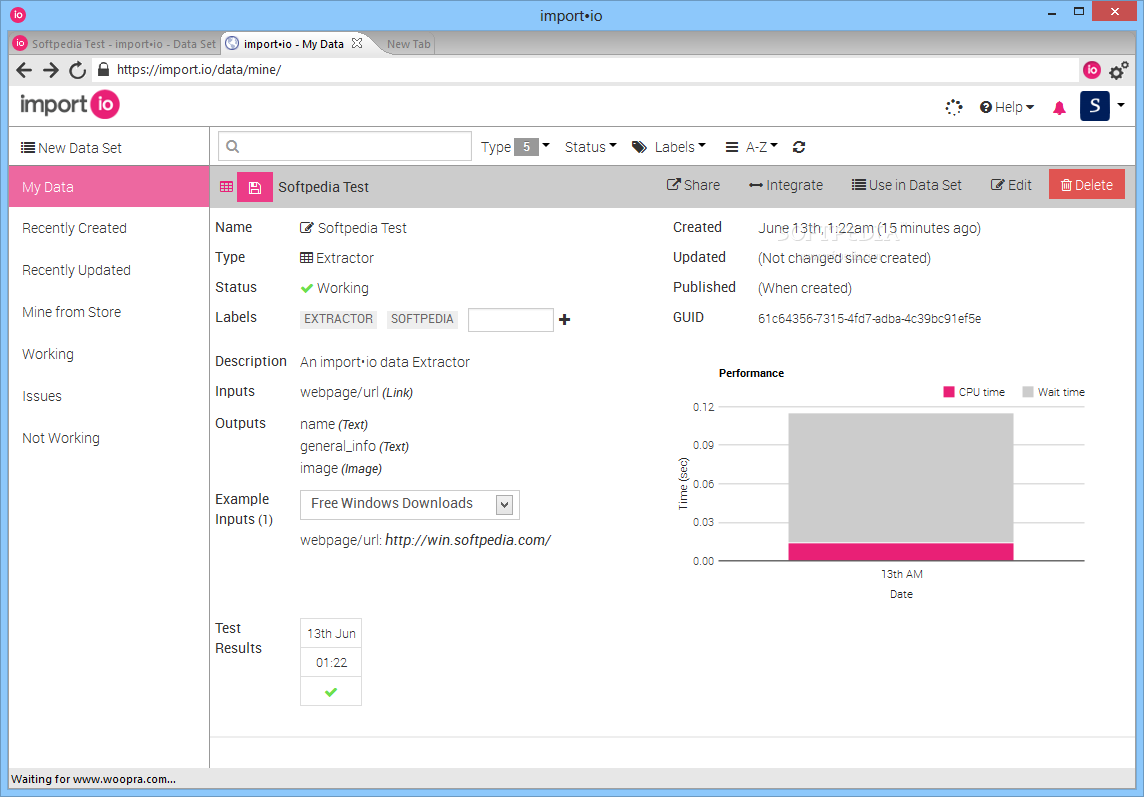
Task: Click the SOFTPEDIA label tag
Action: point(422,319)
